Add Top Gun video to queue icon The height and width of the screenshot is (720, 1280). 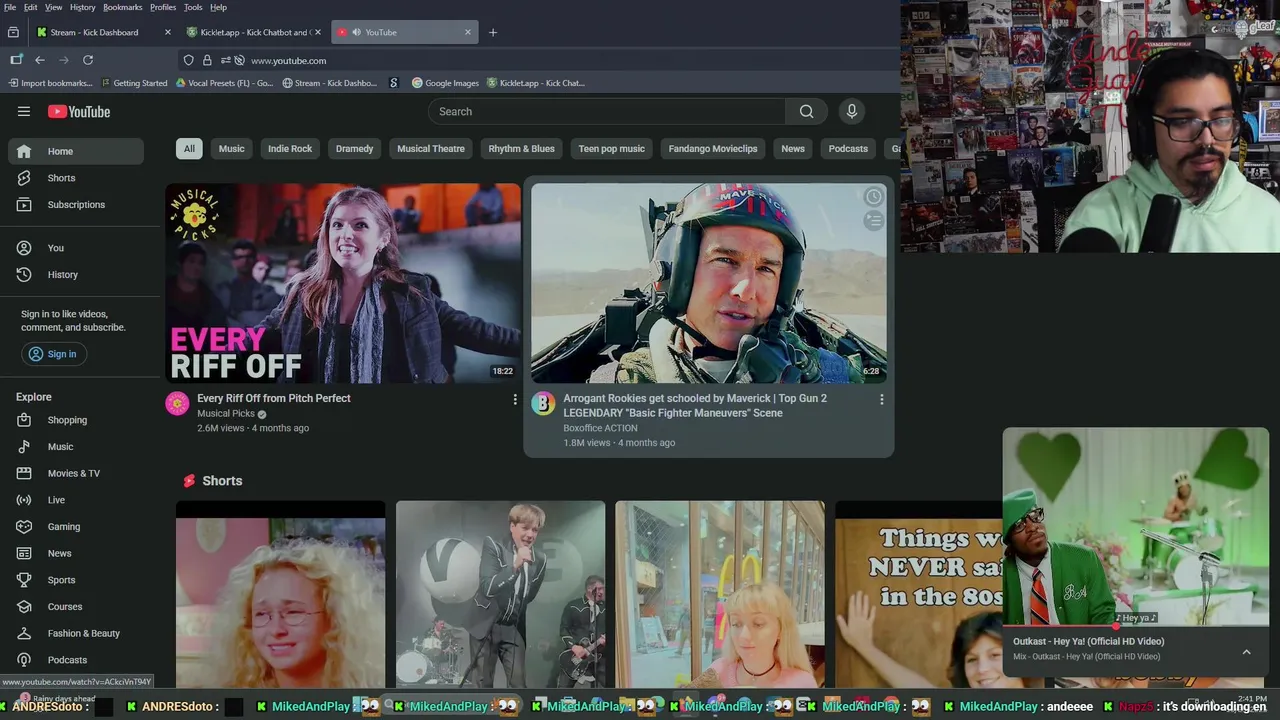tap(873, 221)
